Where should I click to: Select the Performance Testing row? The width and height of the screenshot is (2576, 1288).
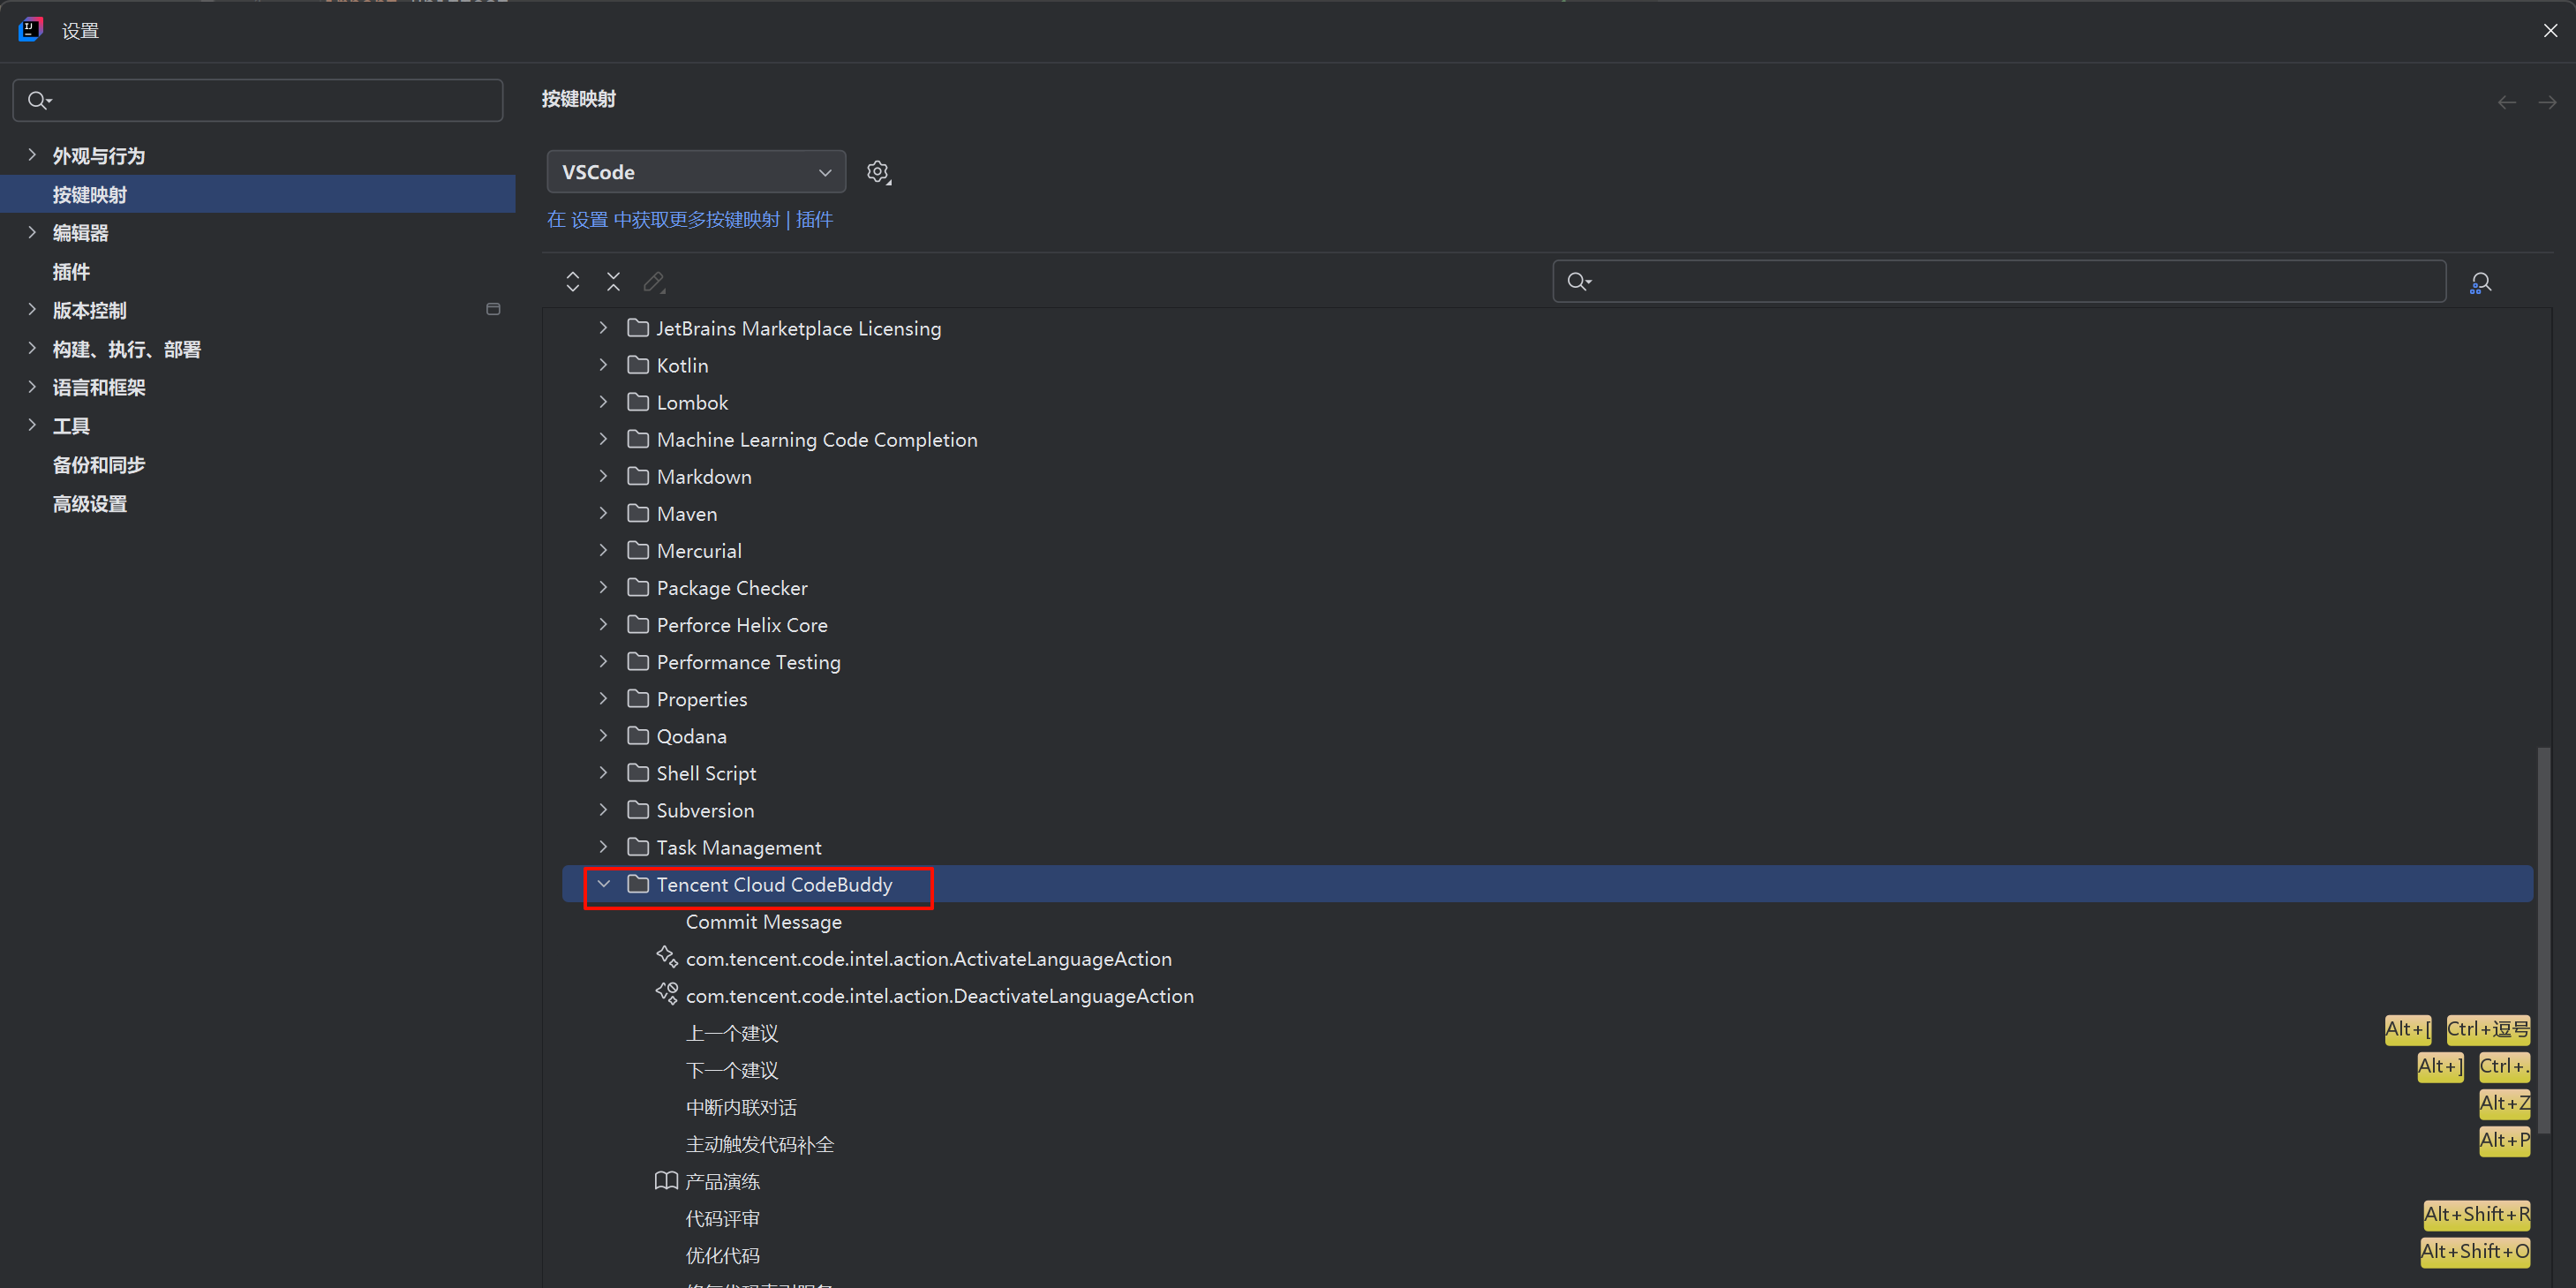pos(1547,661)
